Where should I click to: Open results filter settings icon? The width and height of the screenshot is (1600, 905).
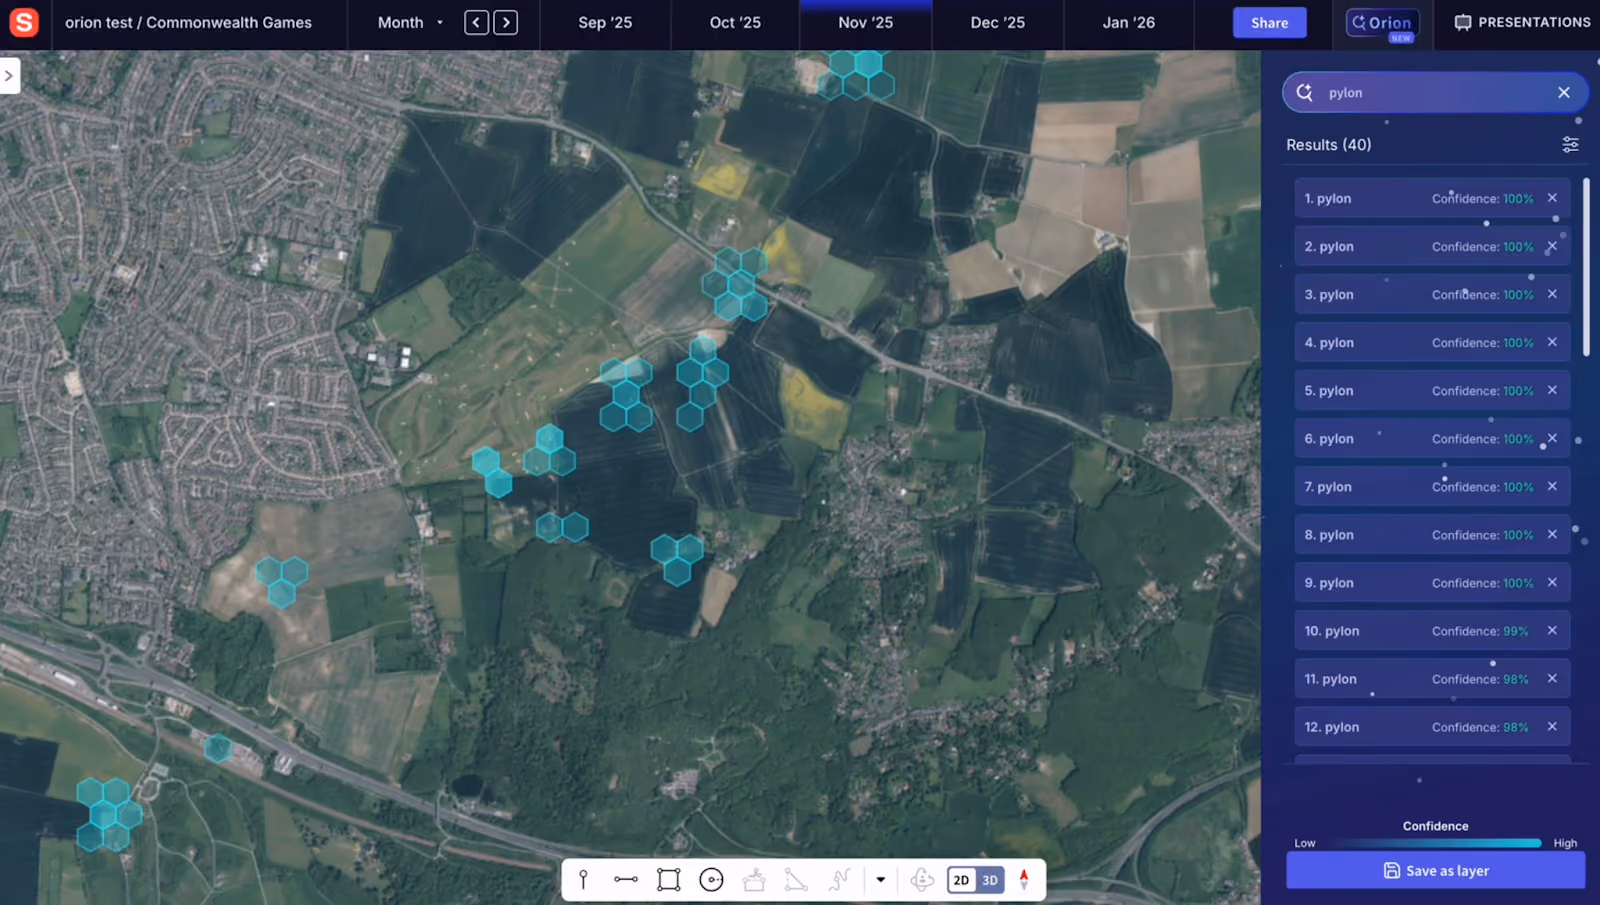tap(1571, 145)
